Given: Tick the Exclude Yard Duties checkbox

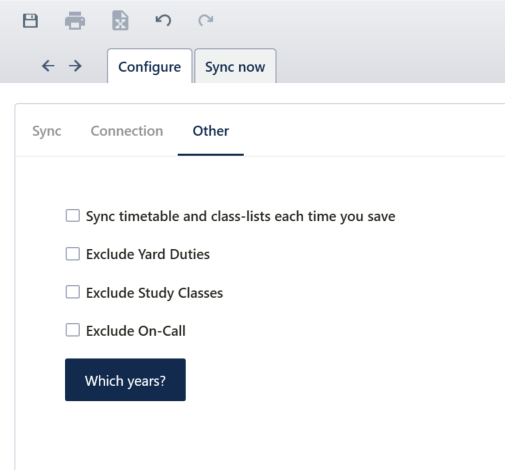Looking at the screenshot, I should 73,254.
